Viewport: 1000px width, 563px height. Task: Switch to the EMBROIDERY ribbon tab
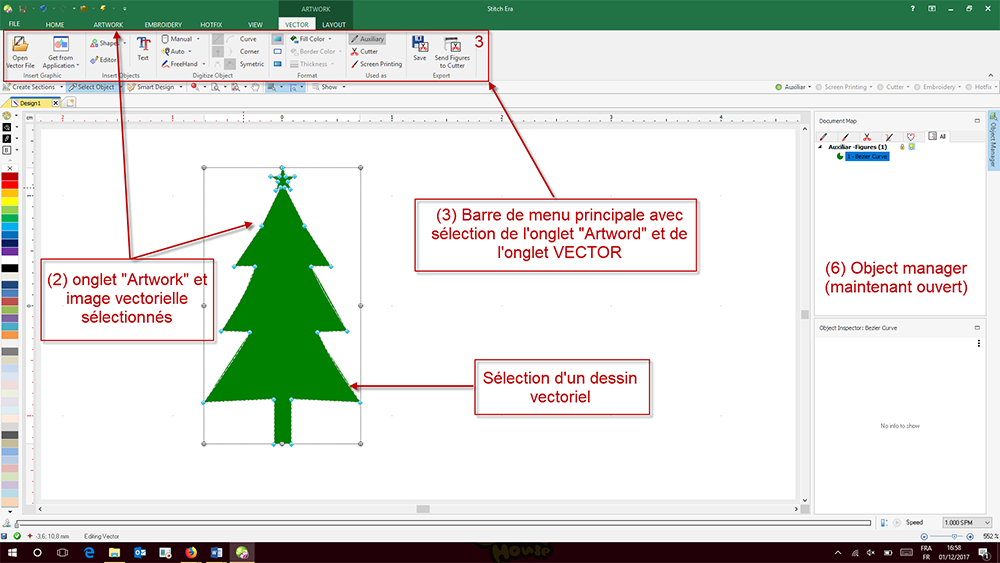pyautogui.click(x=163, y=25)
